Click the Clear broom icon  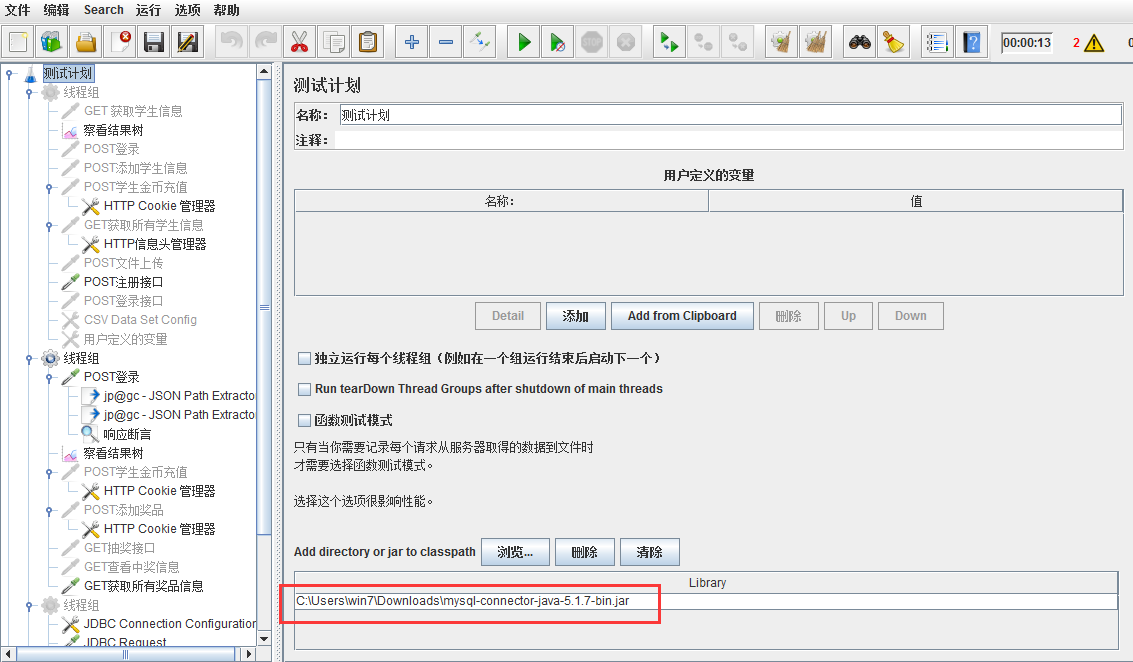(781, 42)
